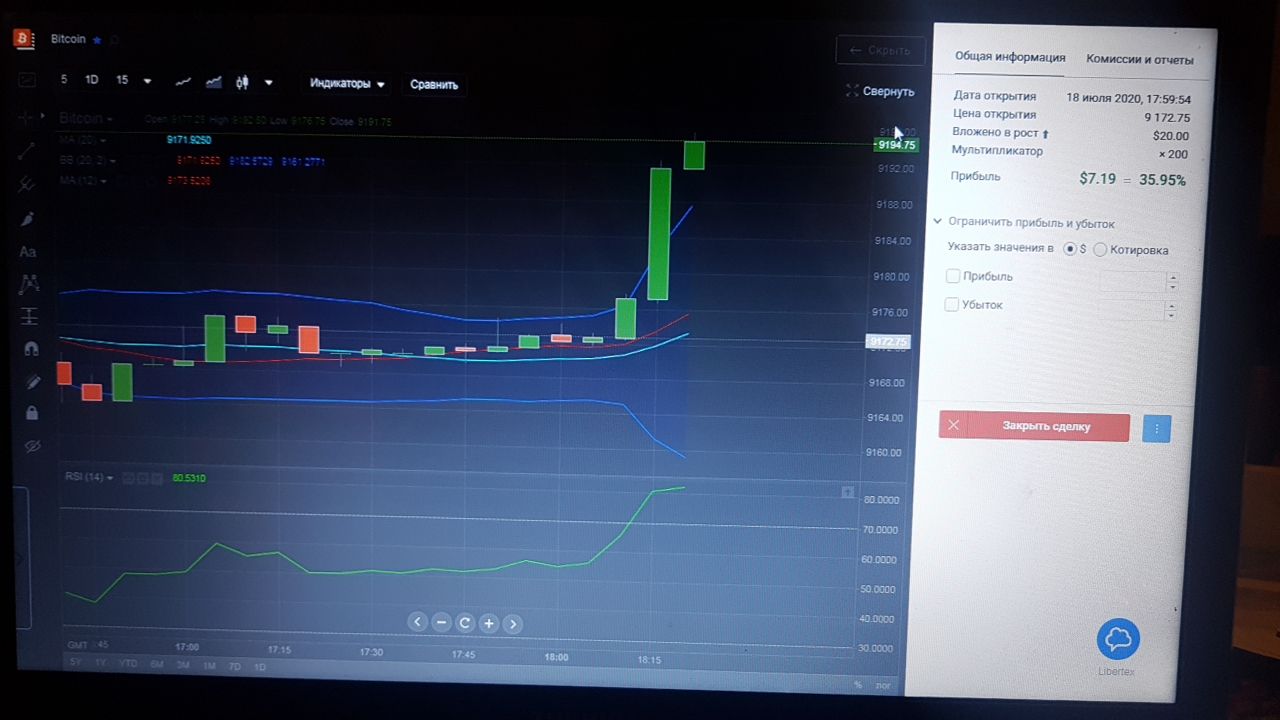The height and width of the screenshot is (720, 1280).
Task: Select the Котировка radio button
Action: [x=1100, y=250]
